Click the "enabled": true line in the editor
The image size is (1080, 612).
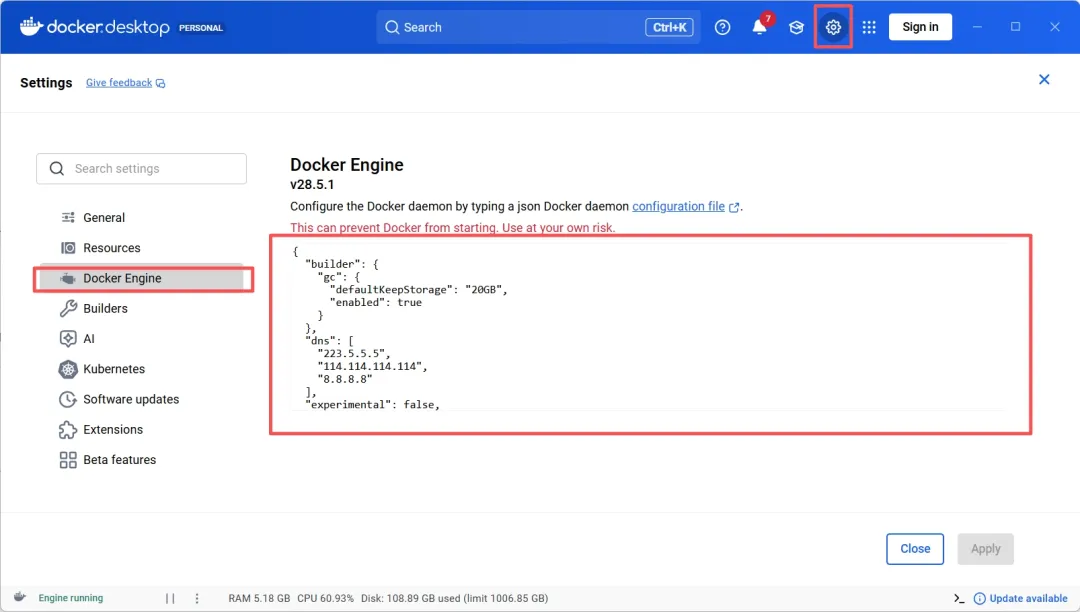(375, 302)
